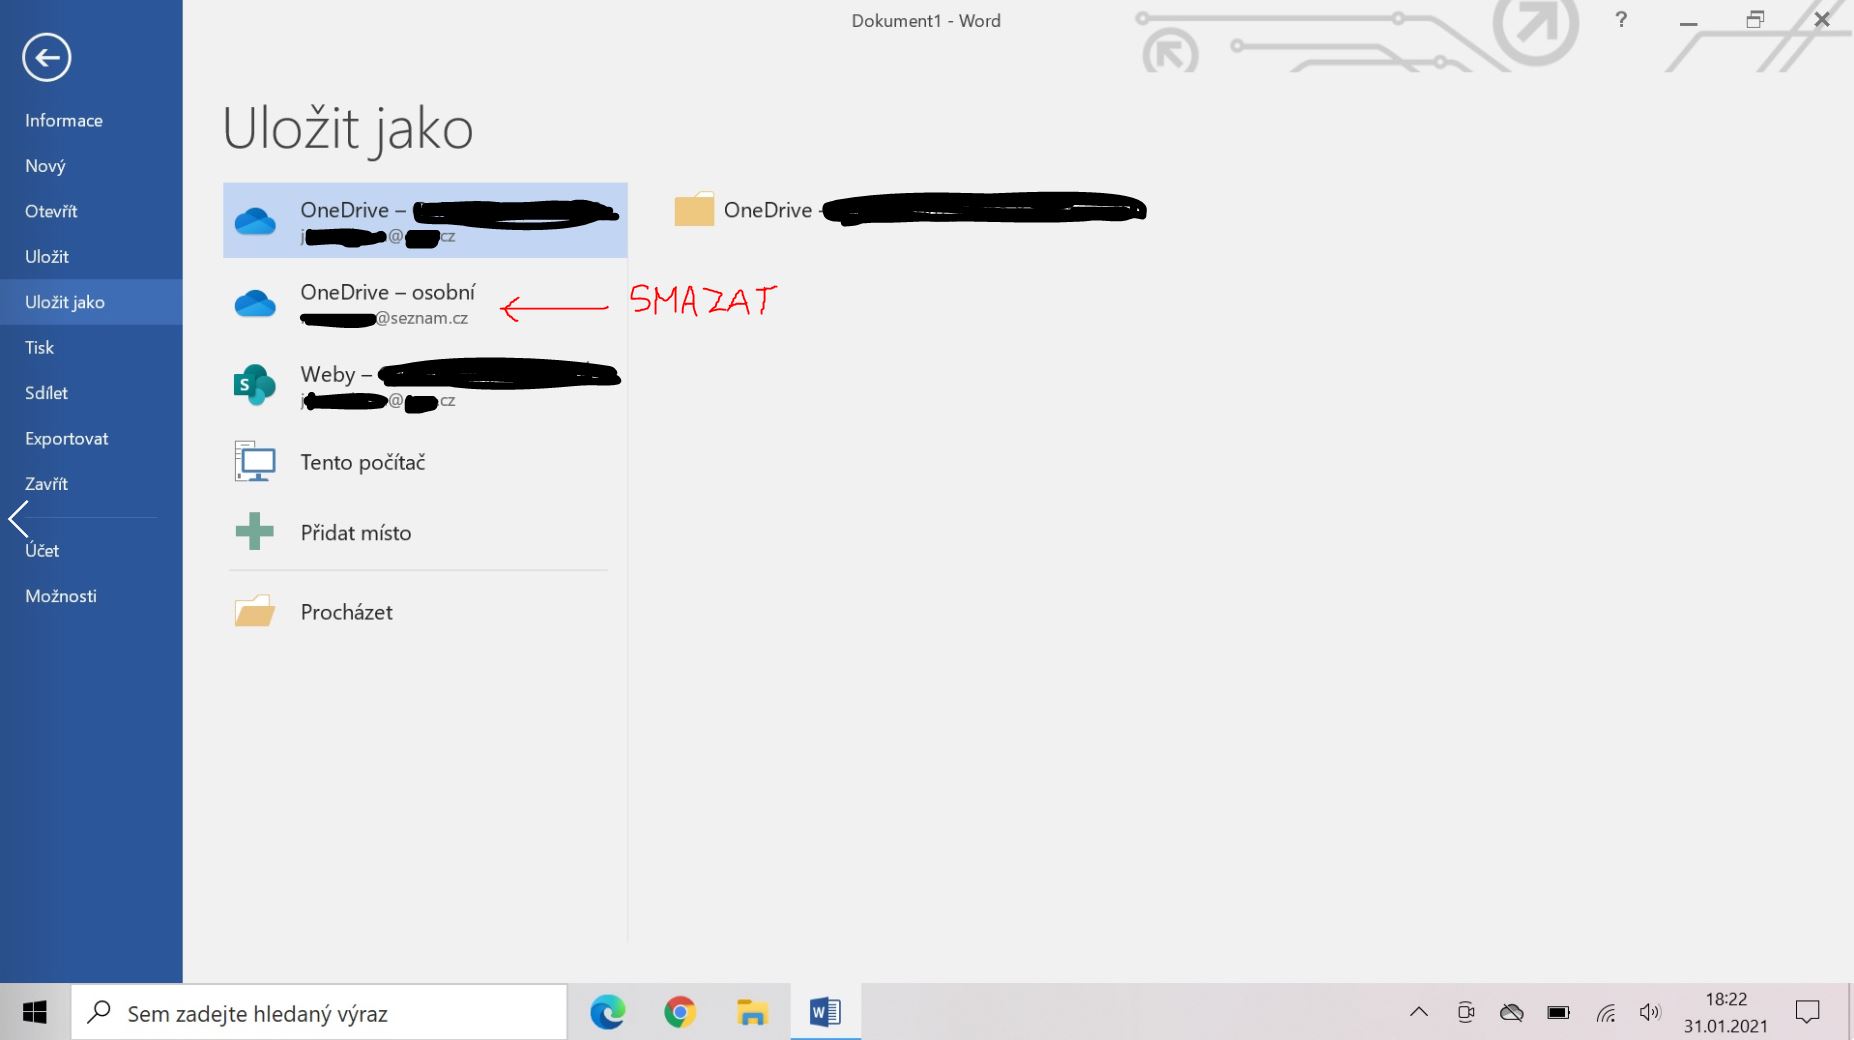Screen dimensions: 1854x1040
Task: Go to the Otevřít menu section
Action: 51,211
